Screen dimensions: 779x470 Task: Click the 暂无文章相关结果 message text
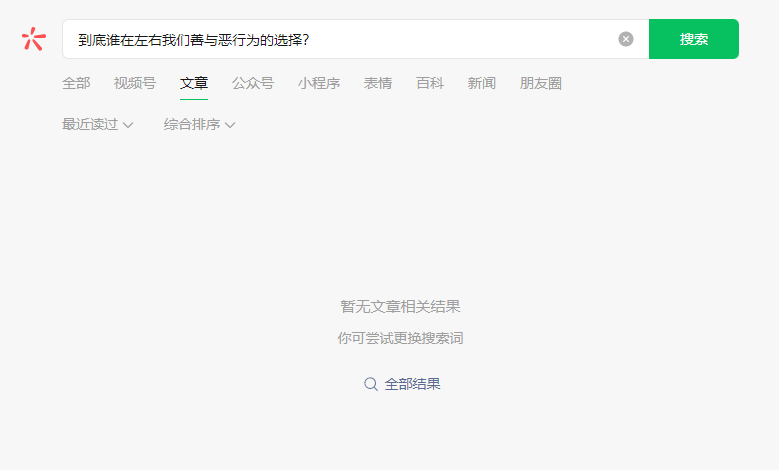click(400, 307)
